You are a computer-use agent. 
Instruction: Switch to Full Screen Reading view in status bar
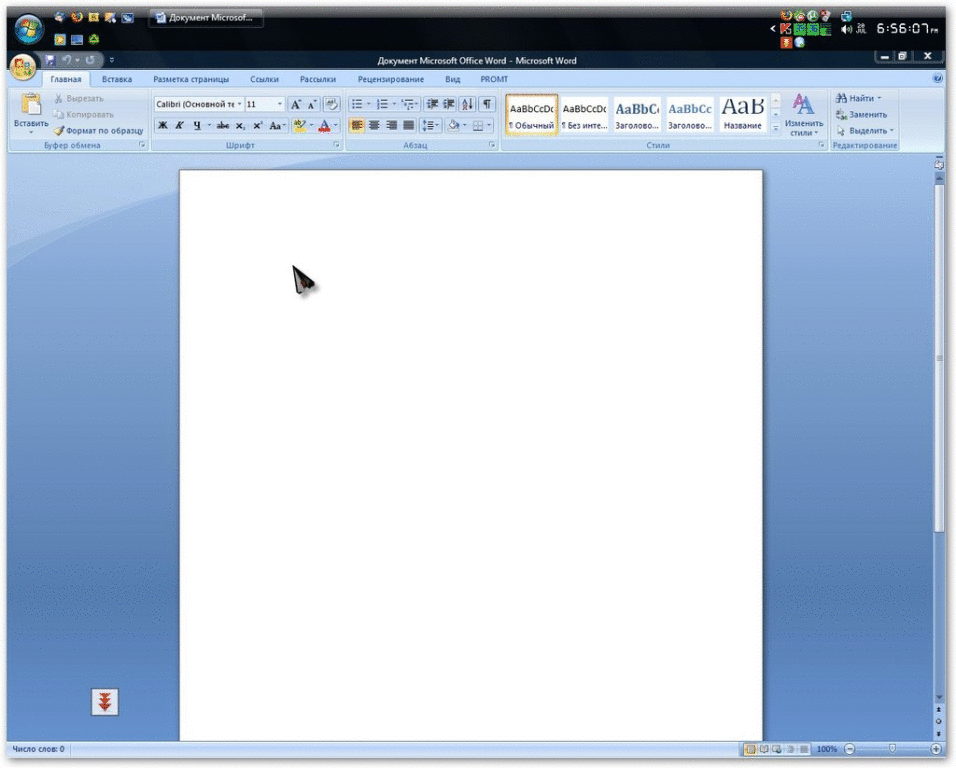pos(764,749)
